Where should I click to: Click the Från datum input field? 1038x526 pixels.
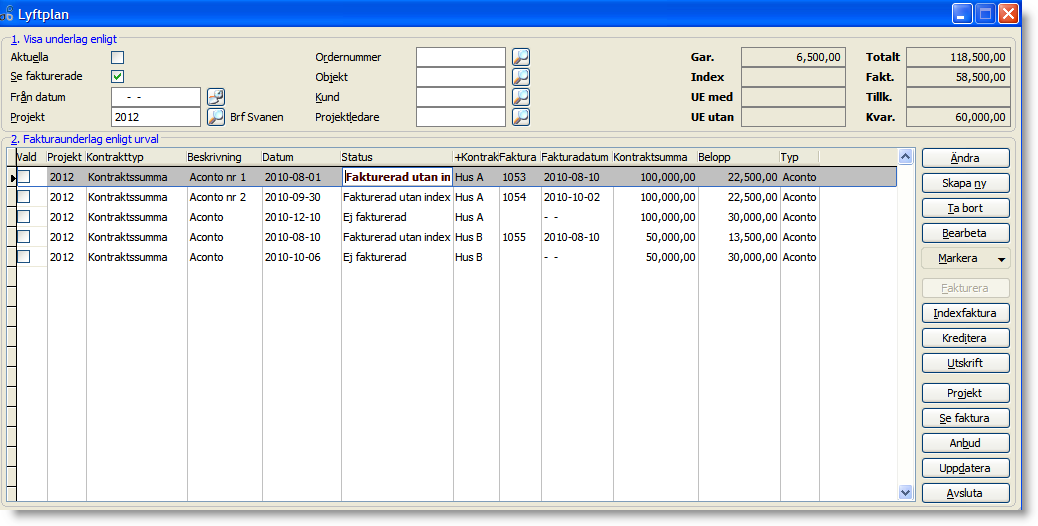[x=156, y=97]
